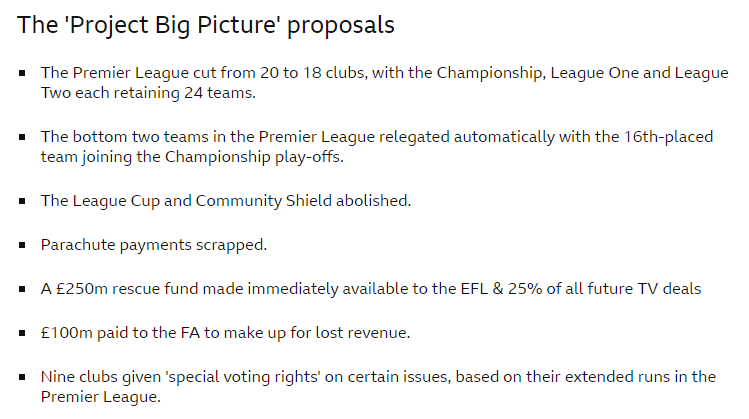Click the 'Project Big Picture' proposals heading
Image resolution: width=749 pixels, height=419 pixels.
[205, 25]
